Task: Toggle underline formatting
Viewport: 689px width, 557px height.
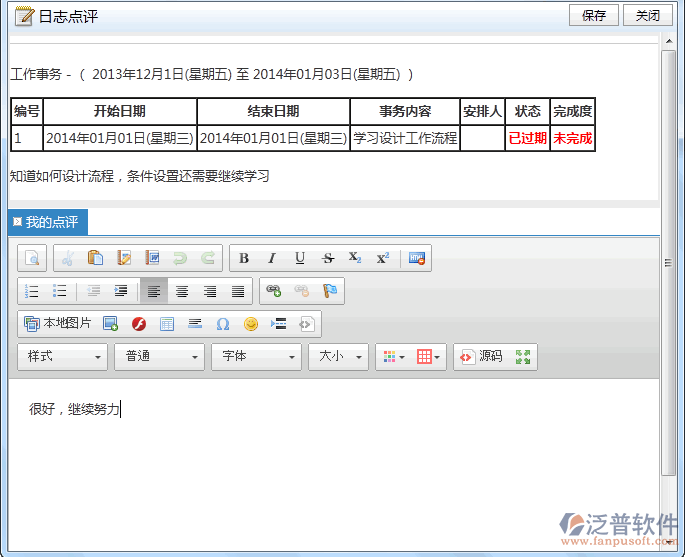Action: 300,259
